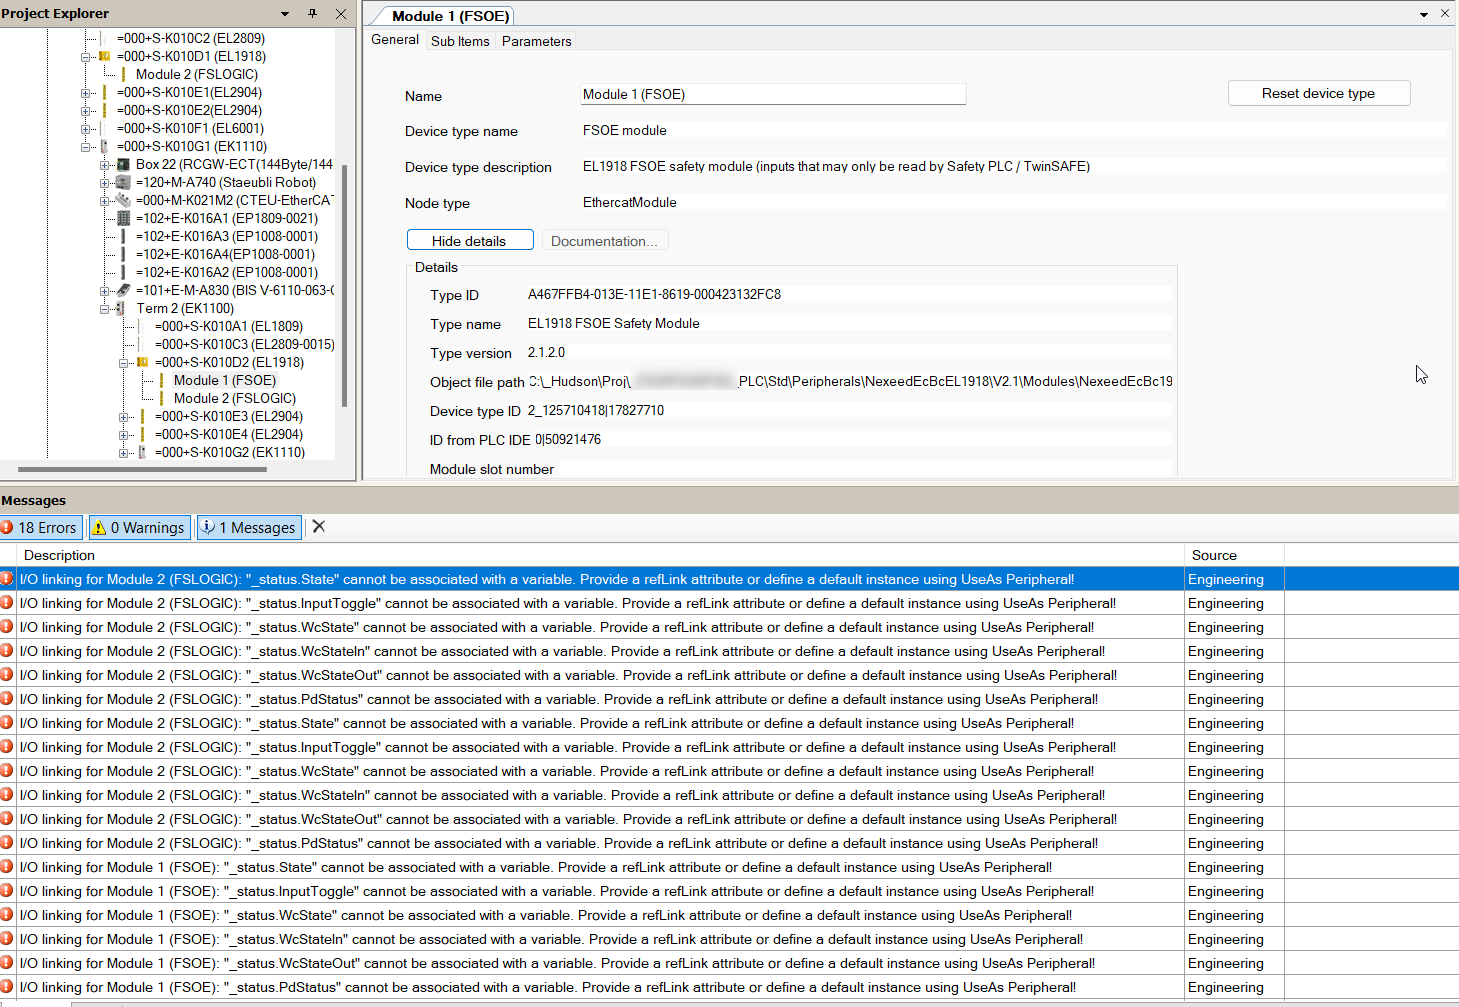Toggle the 0 Warnings filter
Screen dimensions: 1459x1007
[x=139, y=527]
